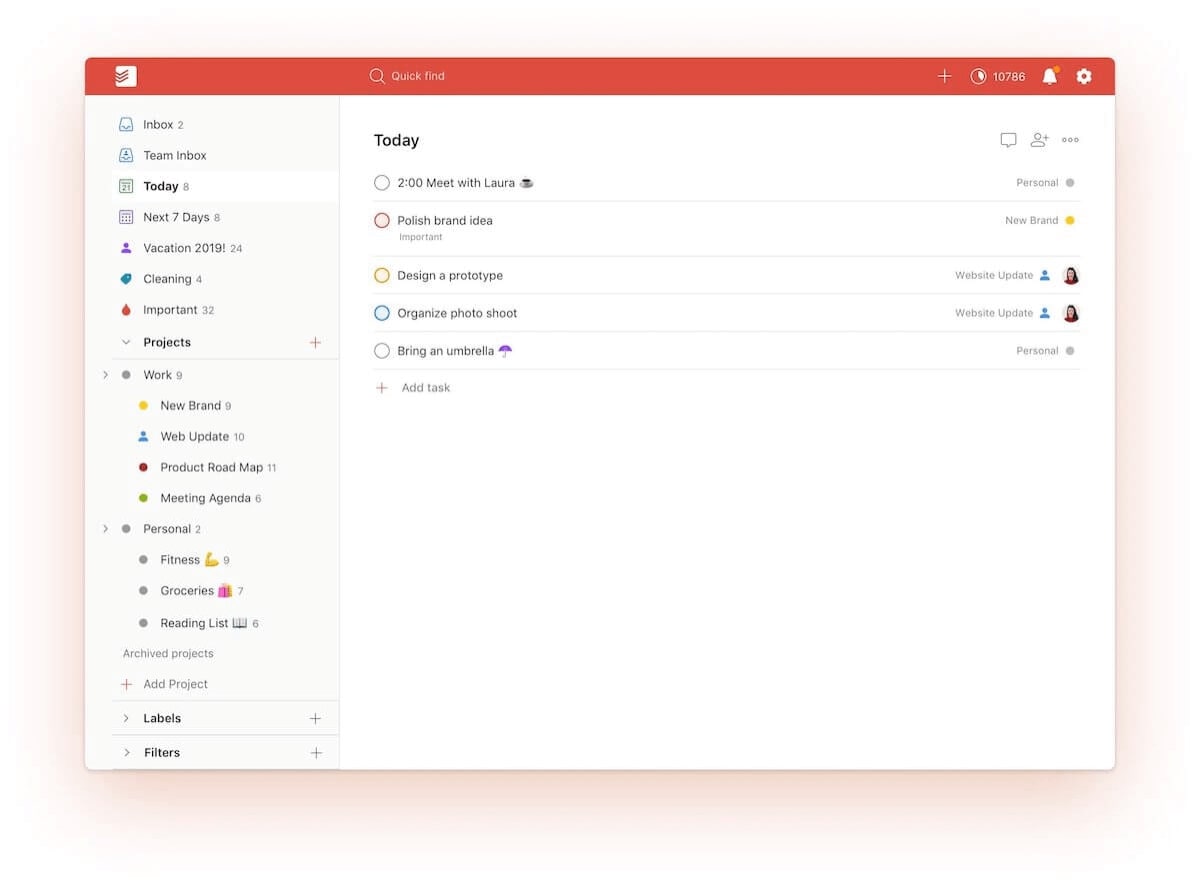Open notifications bell

click(x=1049, y=75)
